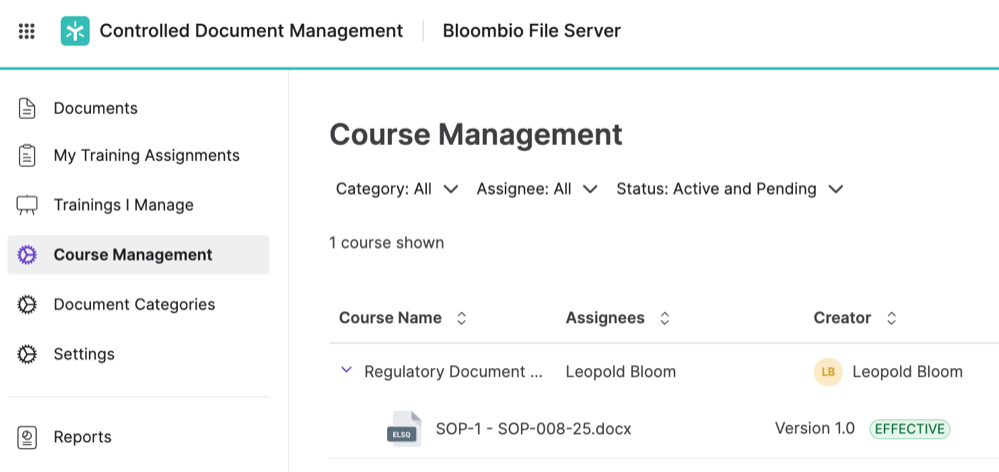Sort by Course Name column arrows
Image resolution: width=999 pixels, height=472 pixels.
click(x=462, y=318)
